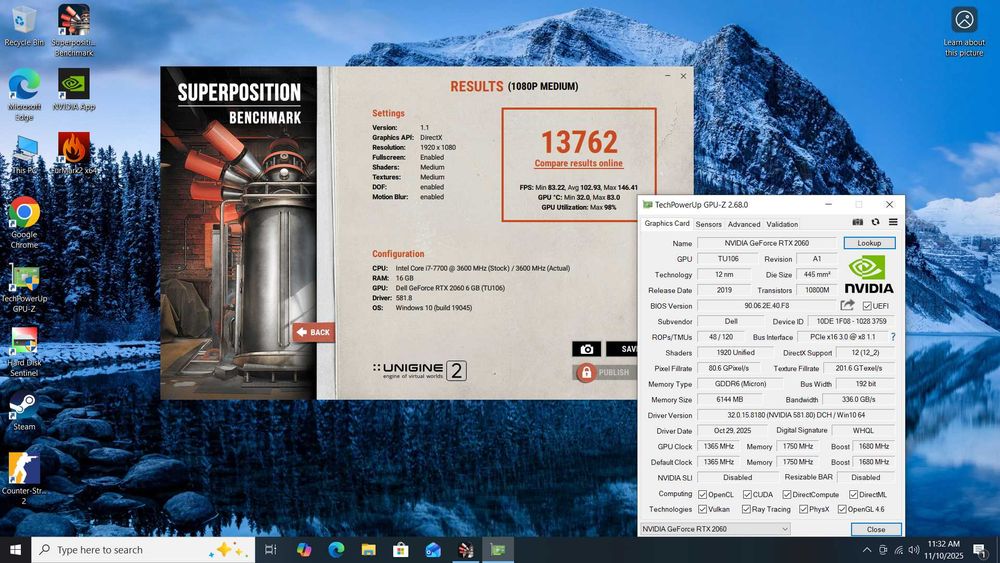Toggle the UEFI checkbox
The image size is (1000, 563).
(867, 306)
